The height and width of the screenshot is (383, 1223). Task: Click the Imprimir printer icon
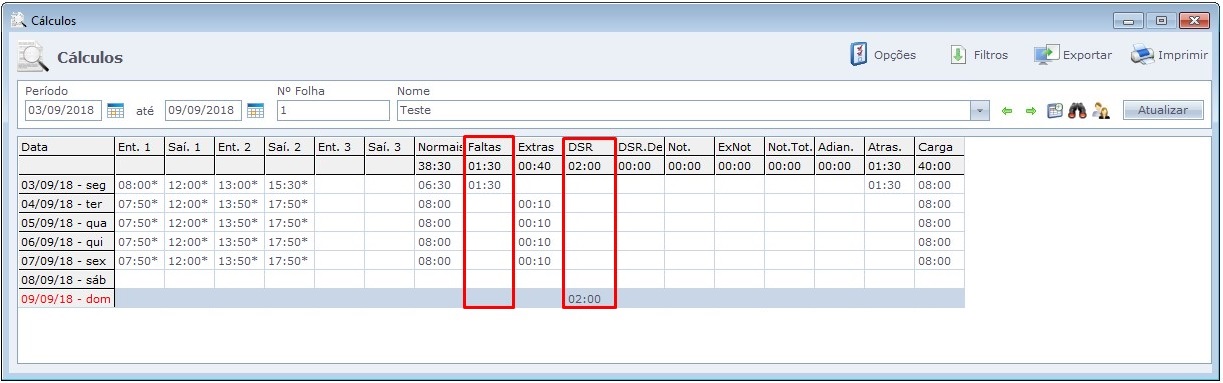point(1142,55)
